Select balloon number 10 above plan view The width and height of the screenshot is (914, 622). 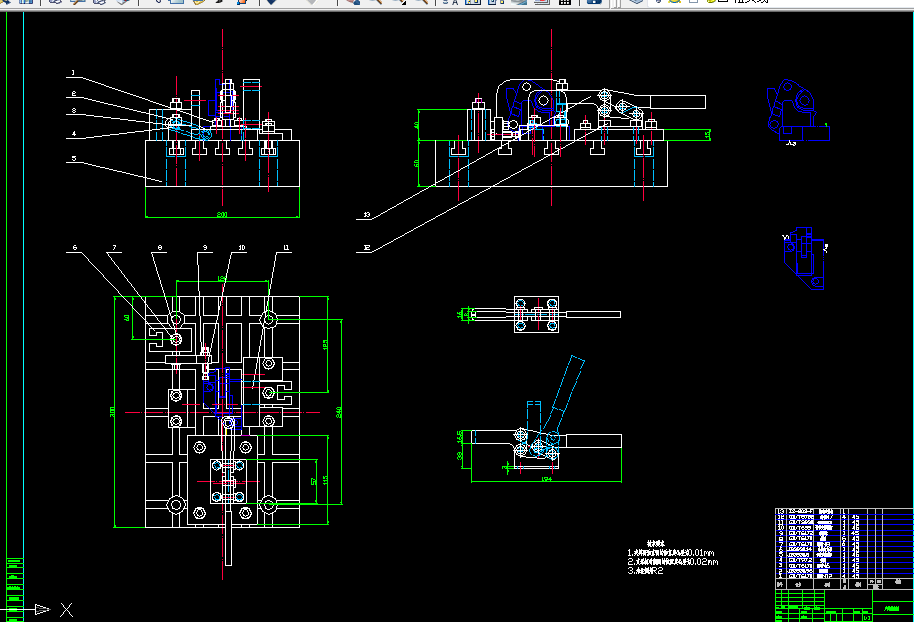pyautogui.click(x=242, y=248)
